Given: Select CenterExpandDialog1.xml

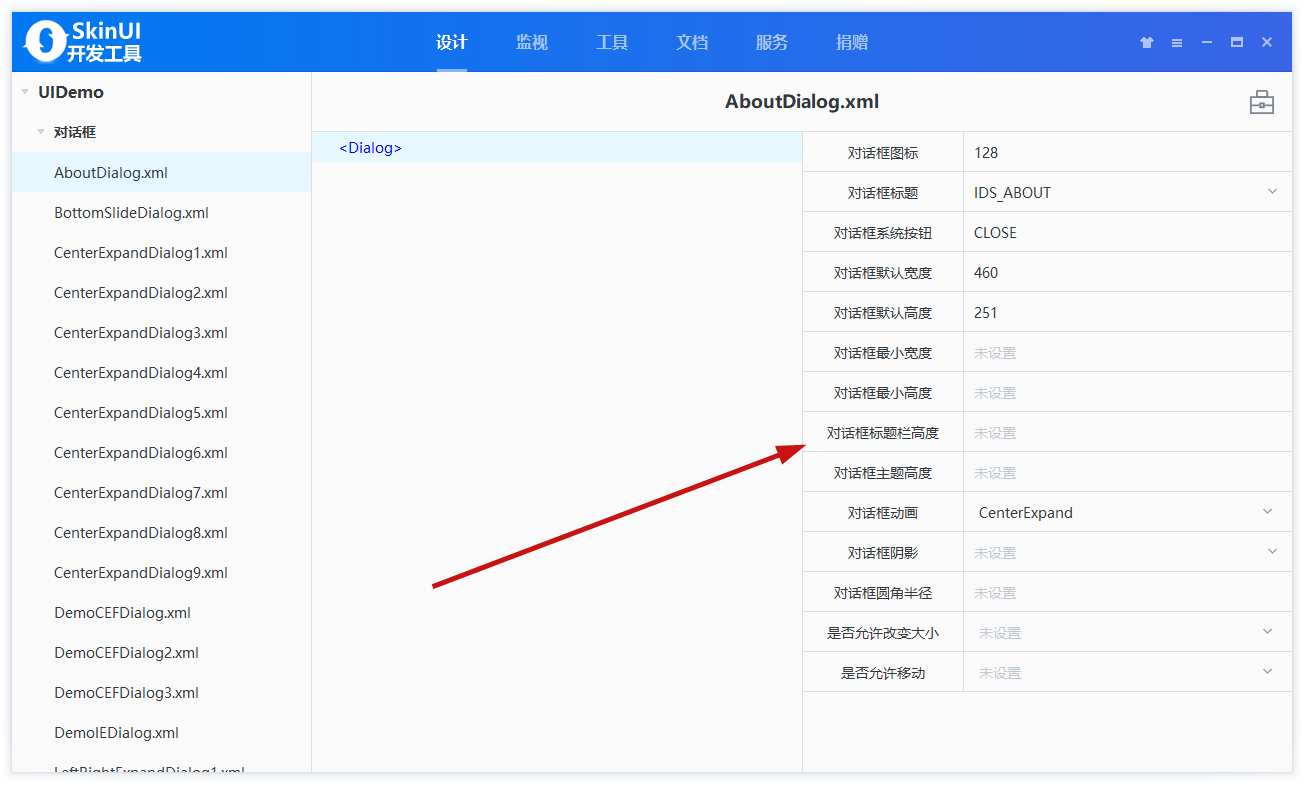Looking at the screenshot, I should [162, 252].
